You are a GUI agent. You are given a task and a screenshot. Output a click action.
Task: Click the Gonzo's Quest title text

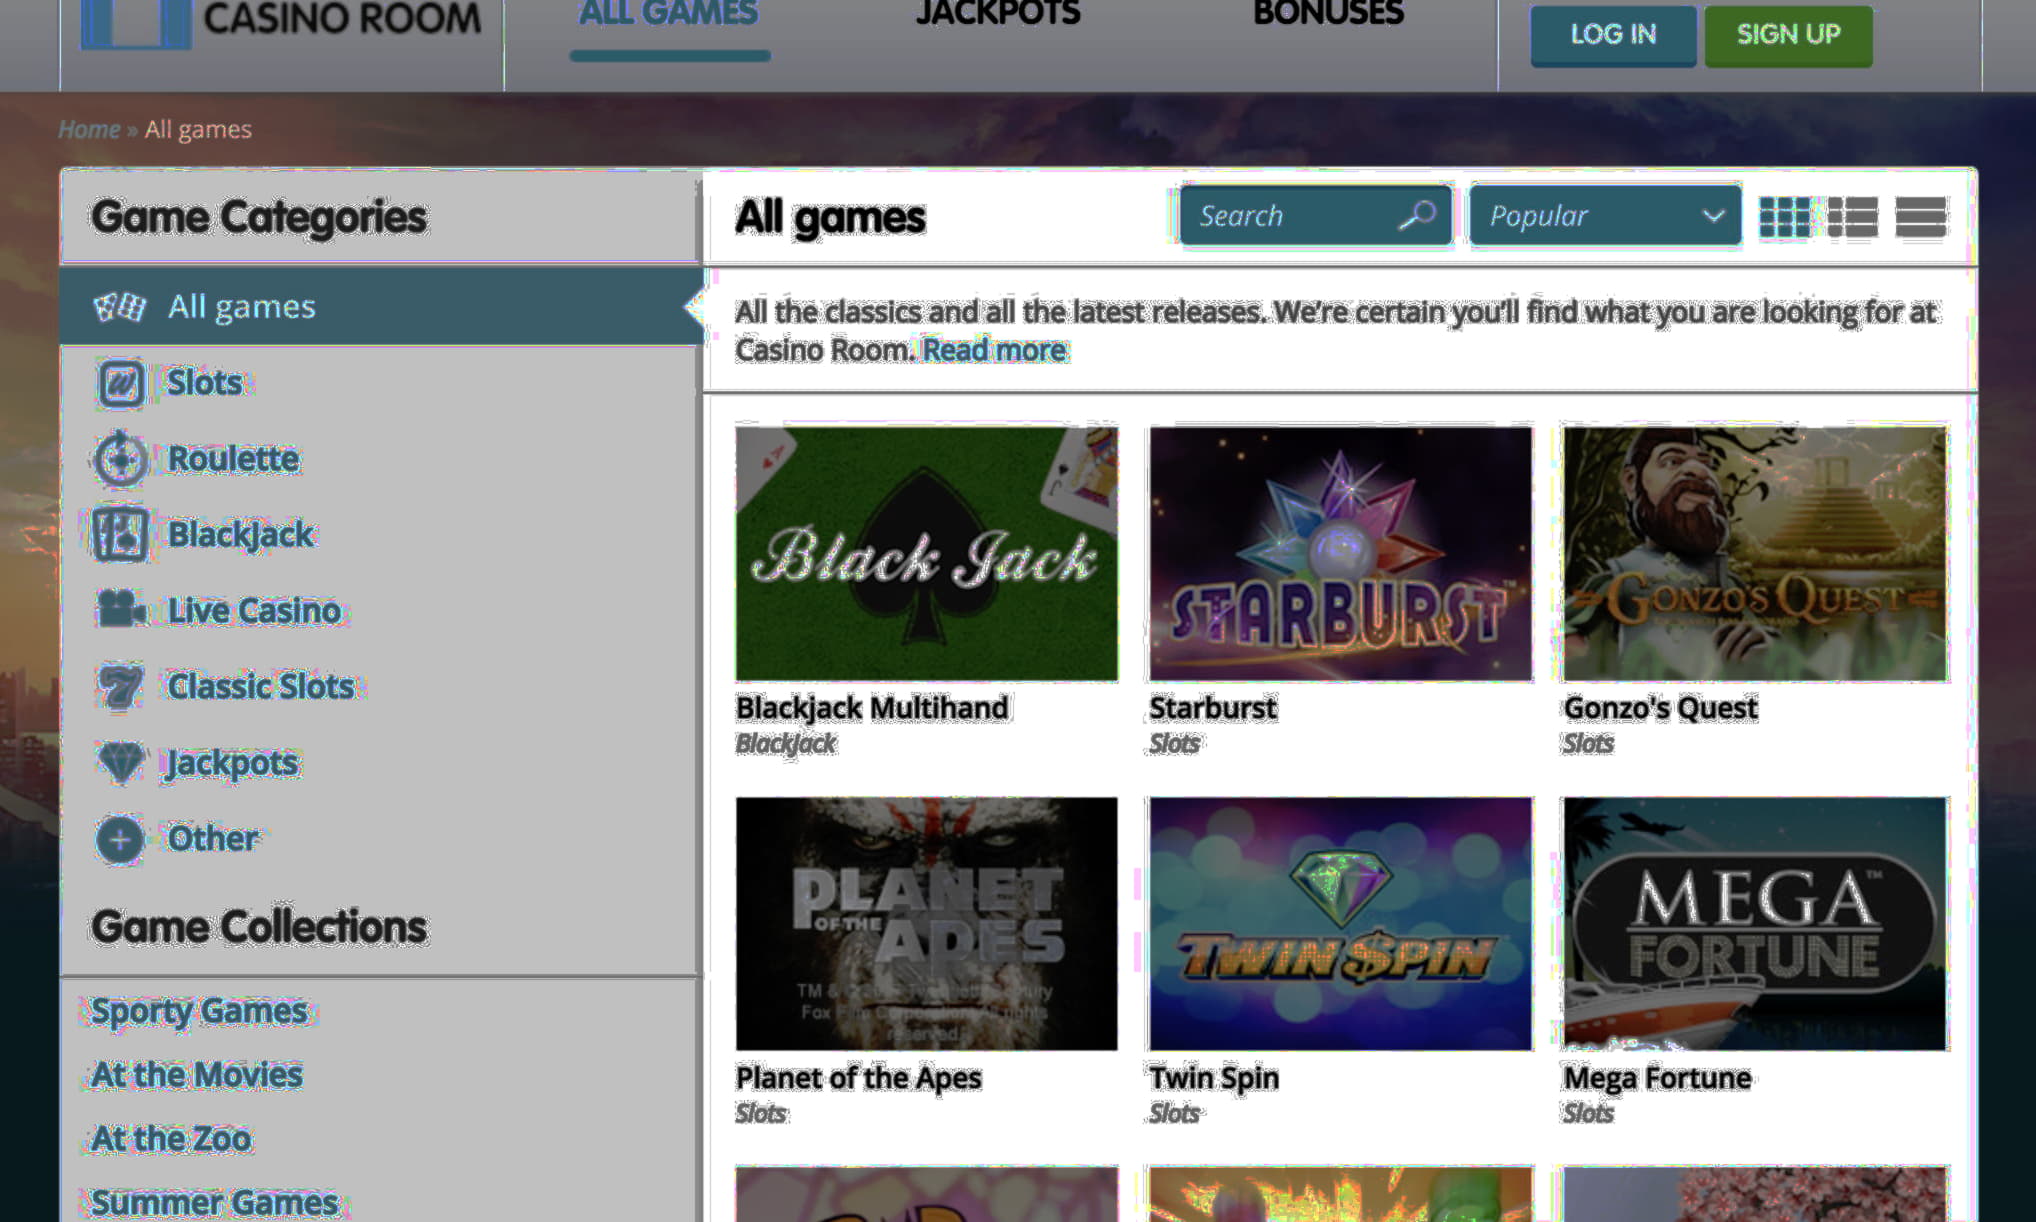[x=1660, y=708]
